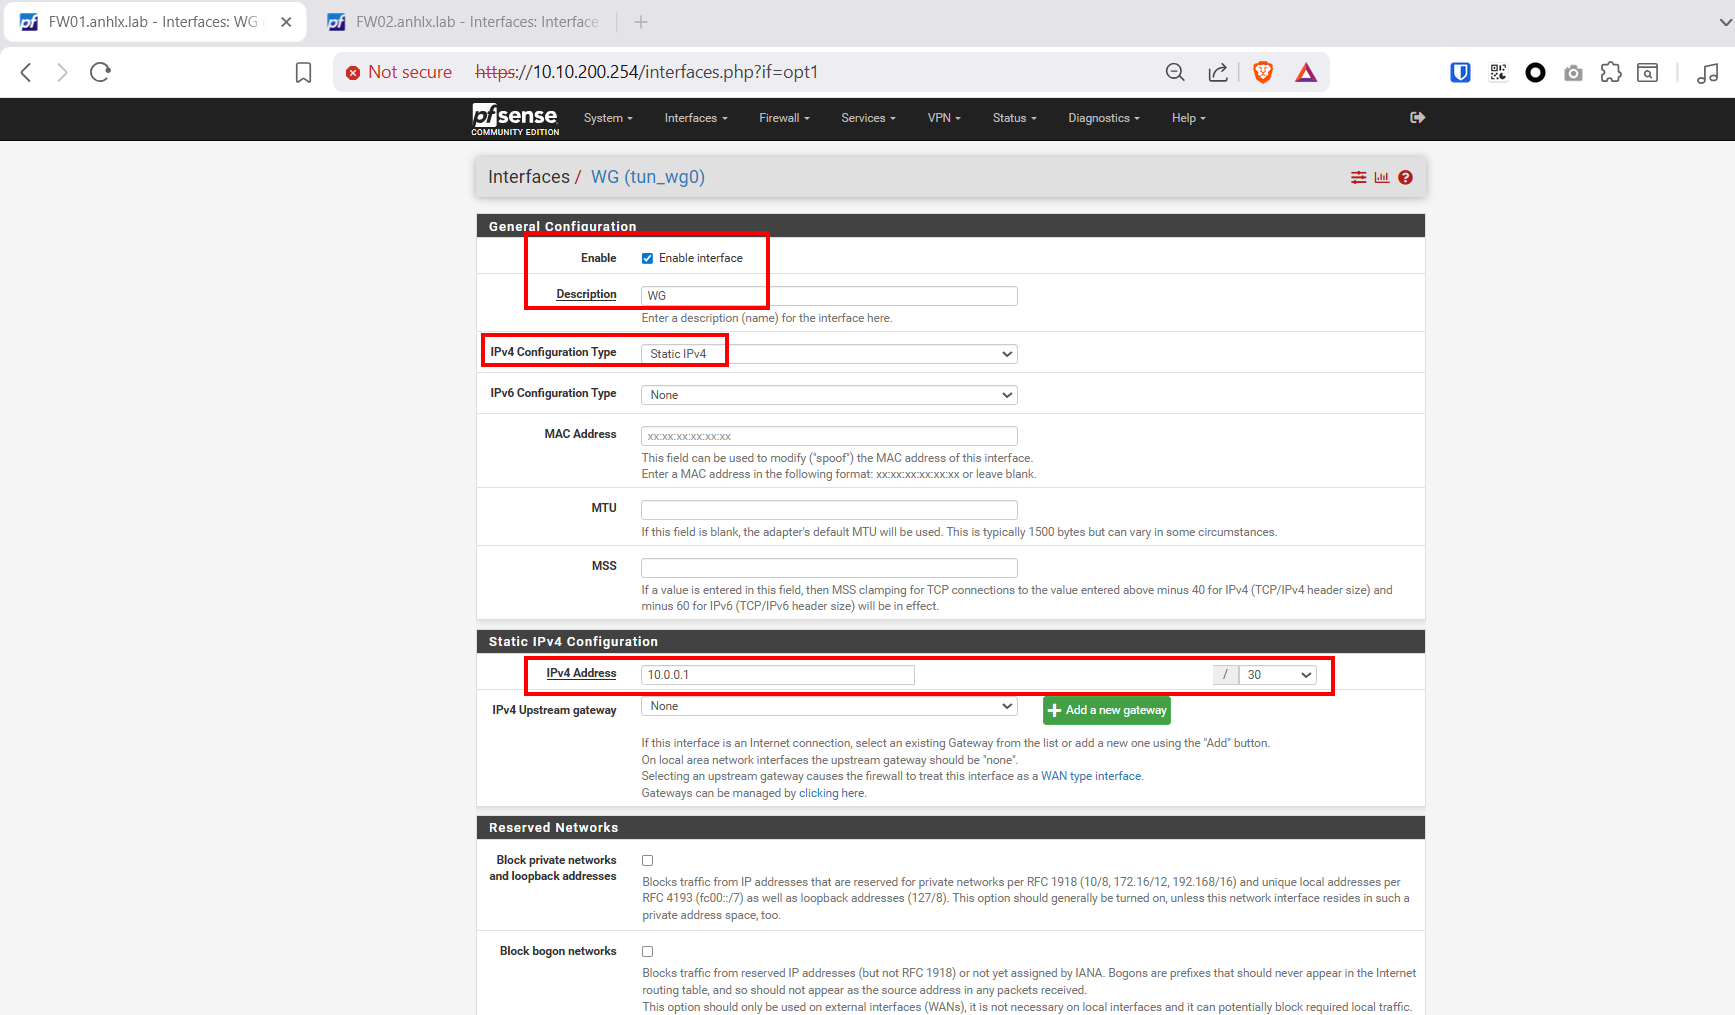Open the Firewall menu
This screenshot has height=1015, width=1735.
(x=784, y=118)
